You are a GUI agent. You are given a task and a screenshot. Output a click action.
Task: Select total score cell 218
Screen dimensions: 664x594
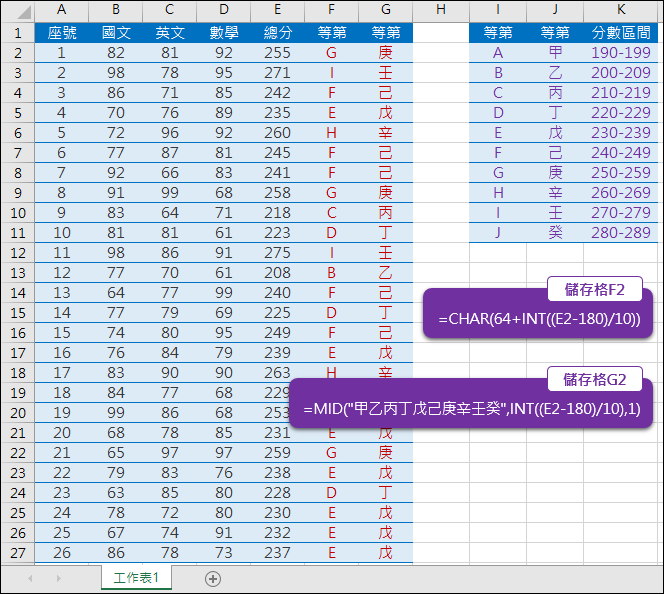[x=277, y=213]
